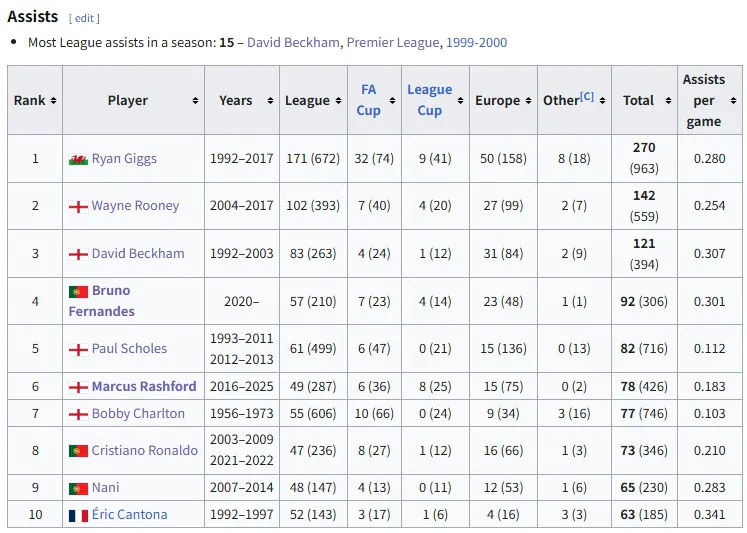Sort by Assists per game arrows

pyautogui.click(x=733, y=101)
